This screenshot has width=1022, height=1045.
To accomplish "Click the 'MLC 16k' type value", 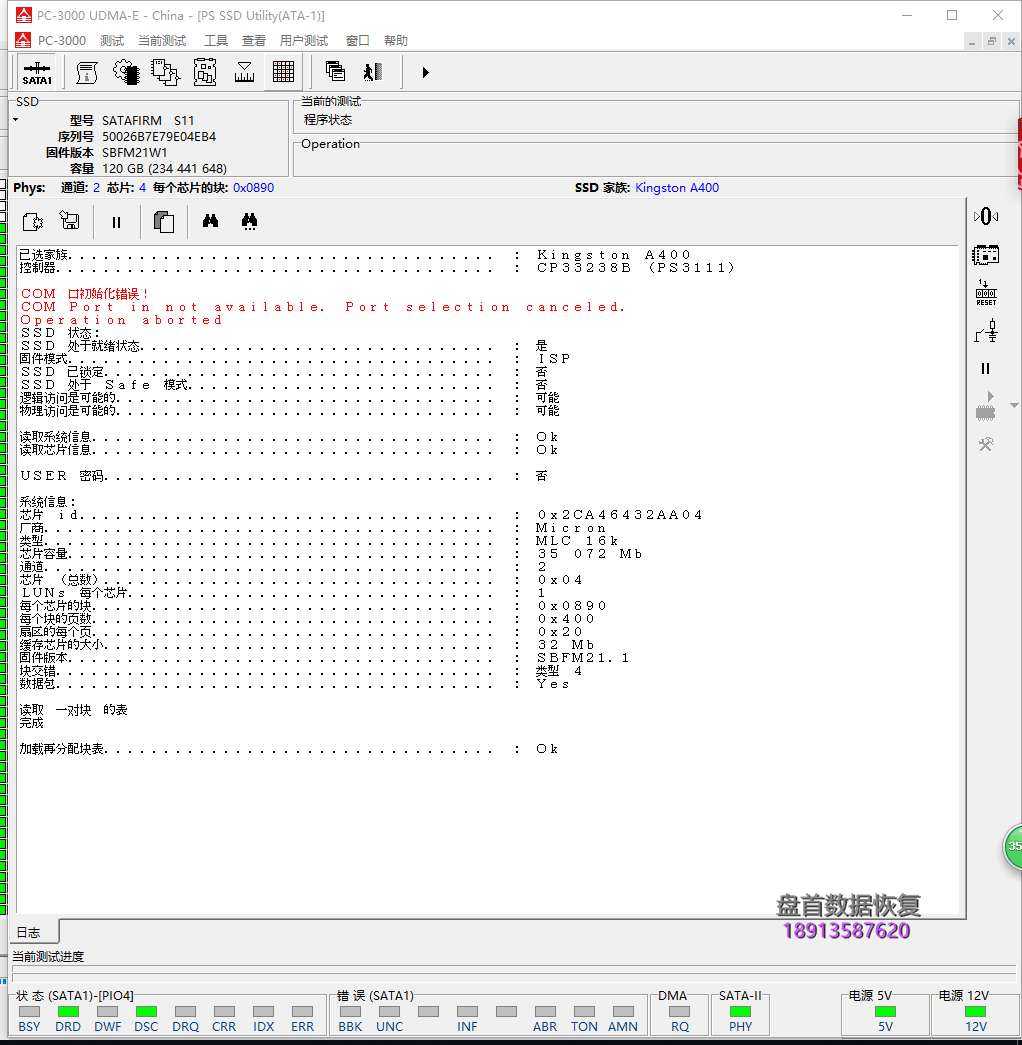I will [577, 541].
